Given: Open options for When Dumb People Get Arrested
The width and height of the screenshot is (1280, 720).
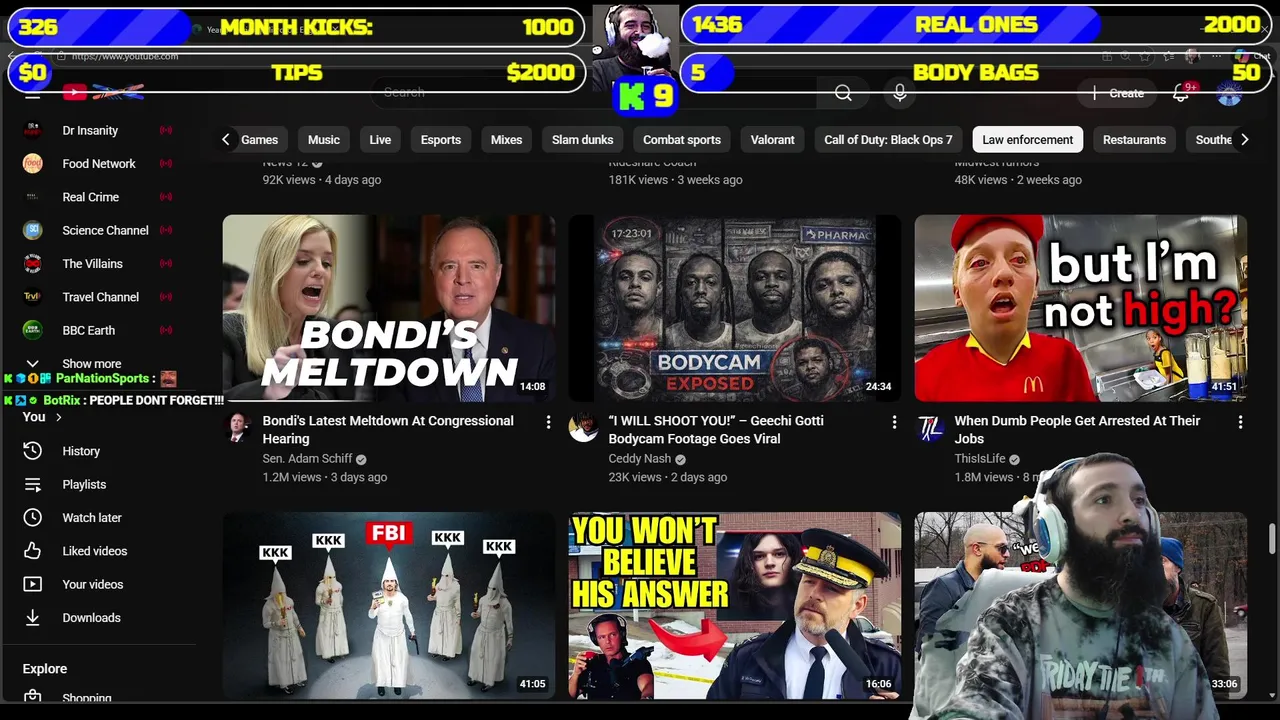Looking at the screenshot, I should pos(1240,423).
